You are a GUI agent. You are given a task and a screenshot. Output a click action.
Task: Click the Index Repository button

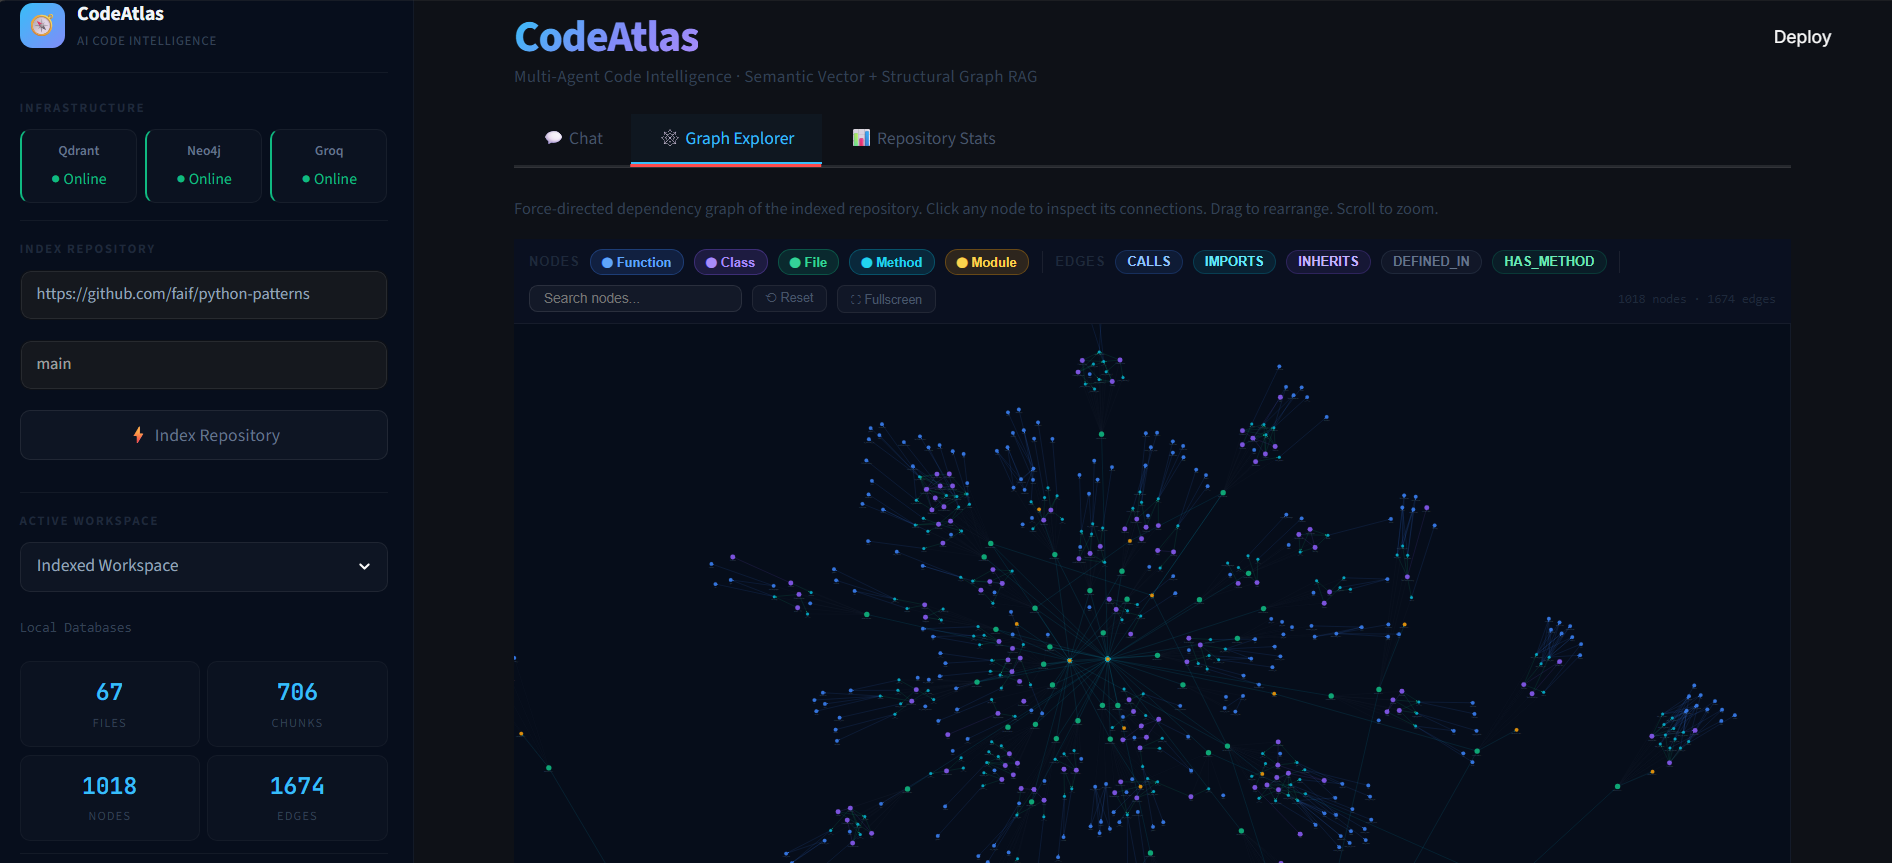pos(204,435)
